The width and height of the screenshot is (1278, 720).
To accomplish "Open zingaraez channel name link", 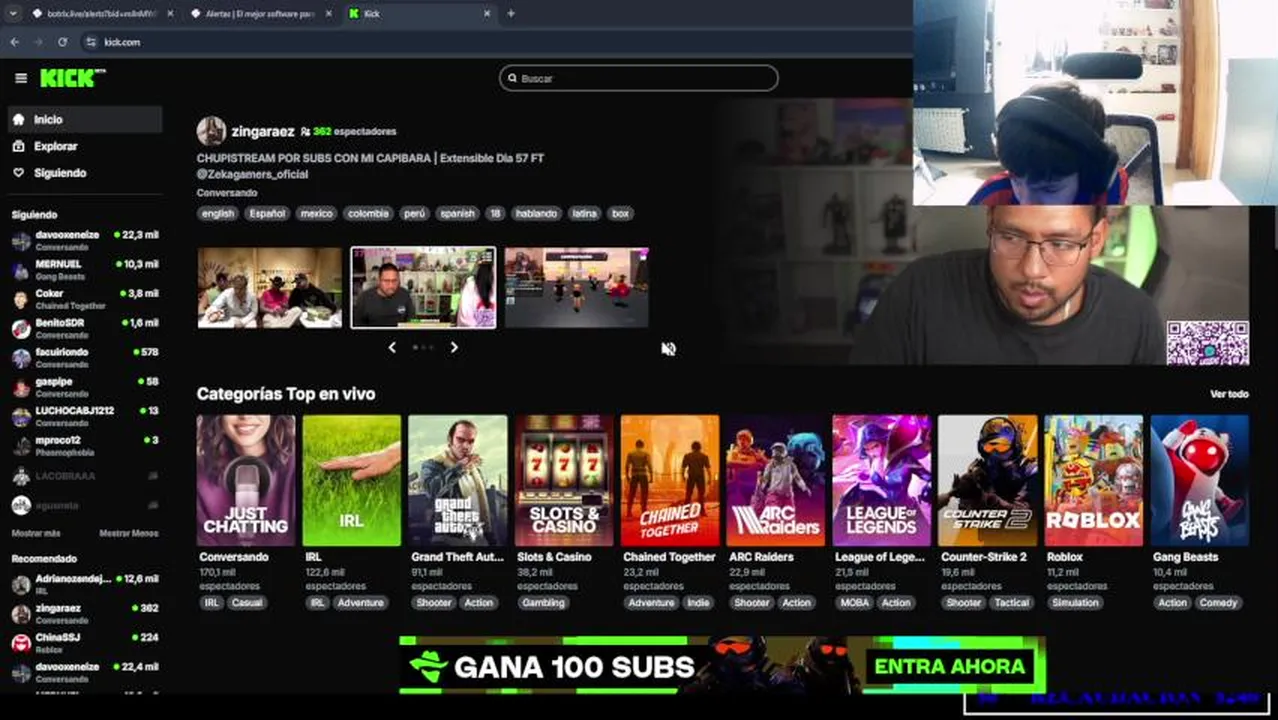I will [x=263, y=131].
